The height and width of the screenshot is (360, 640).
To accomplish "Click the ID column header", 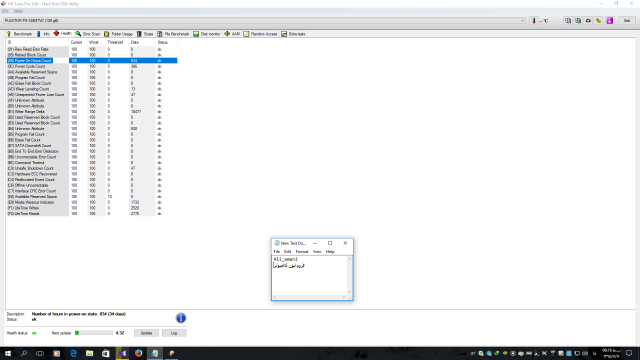I will [x=37, y=42].
